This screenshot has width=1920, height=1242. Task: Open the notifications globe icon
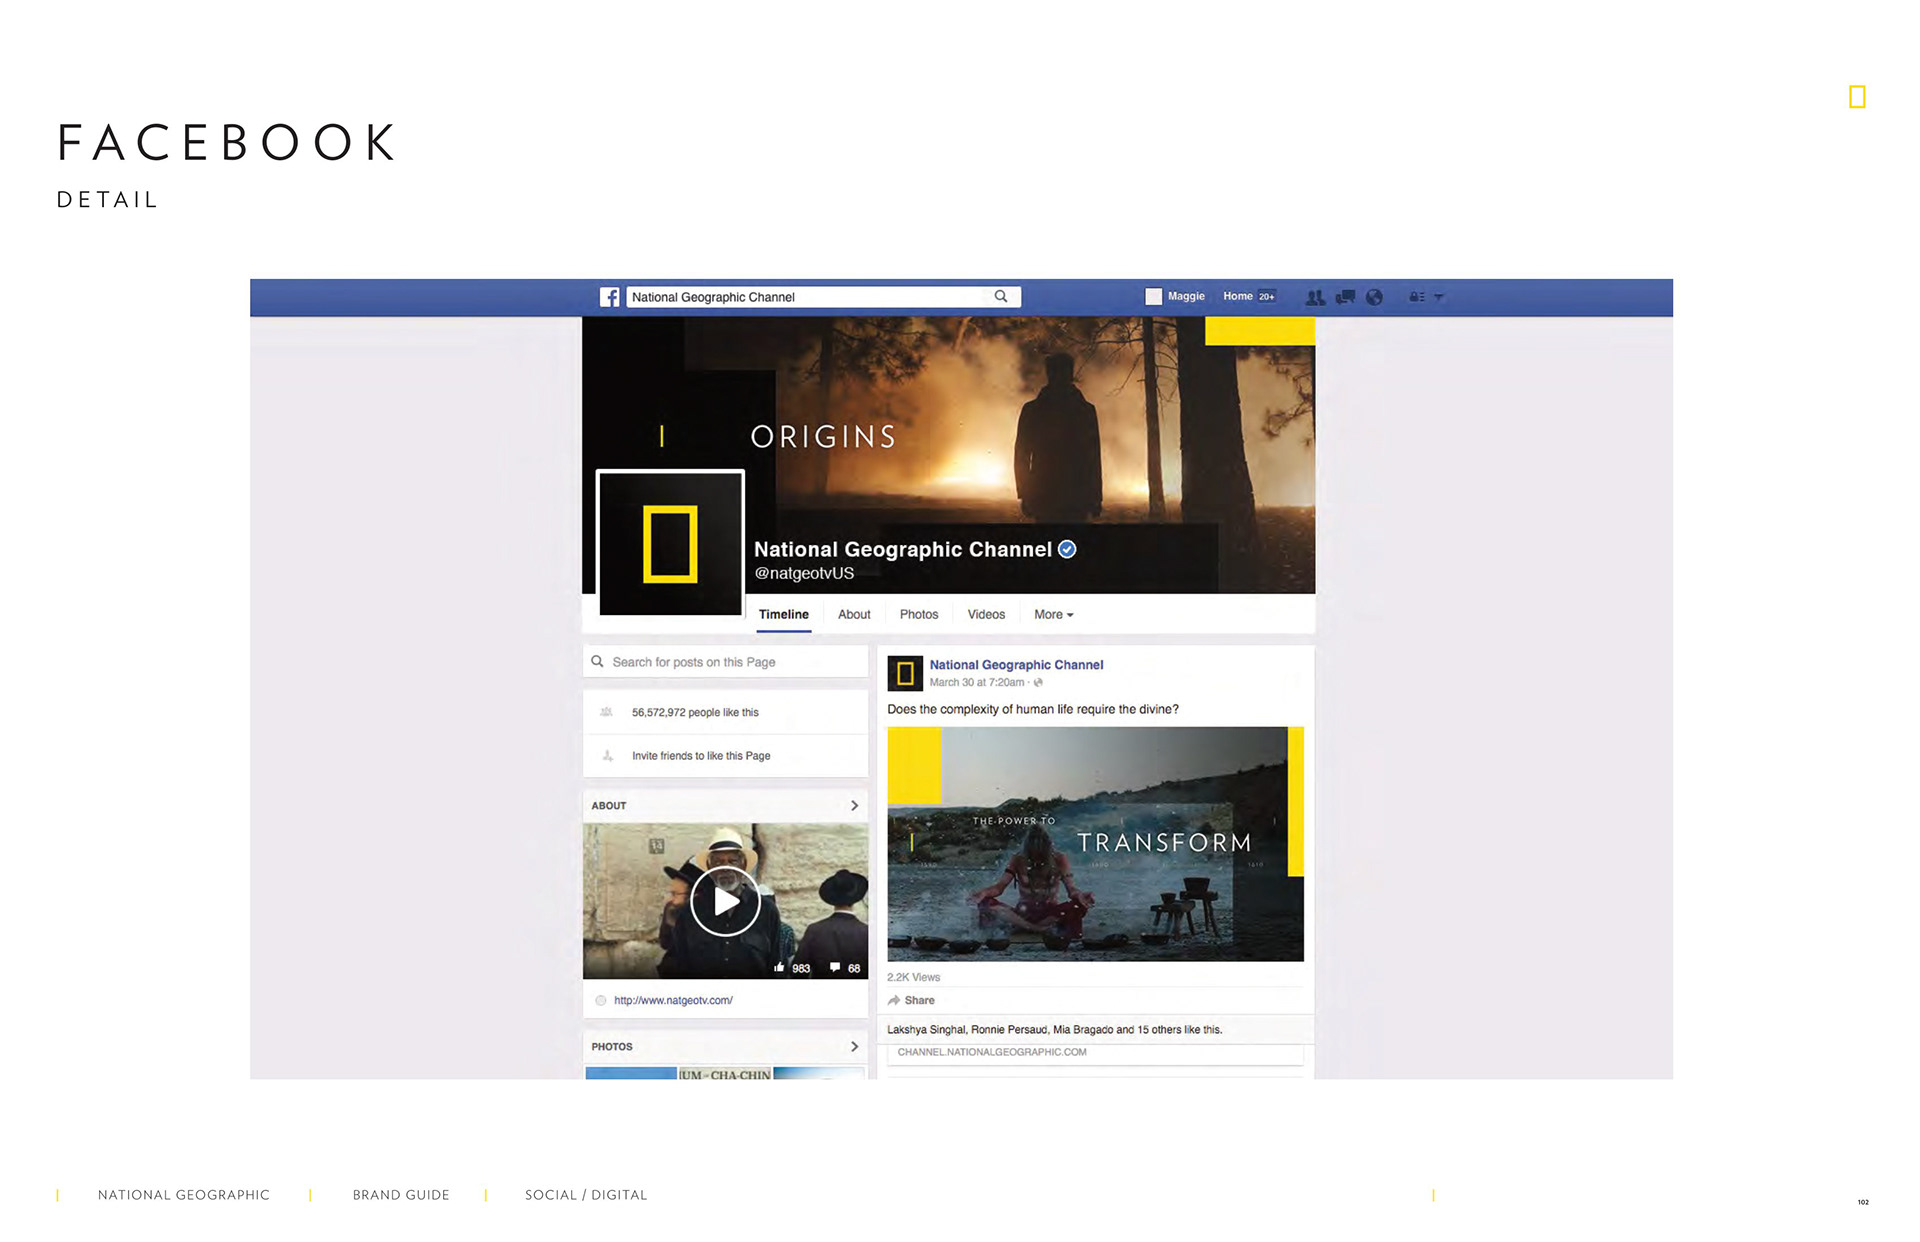tap(1375, 297)
